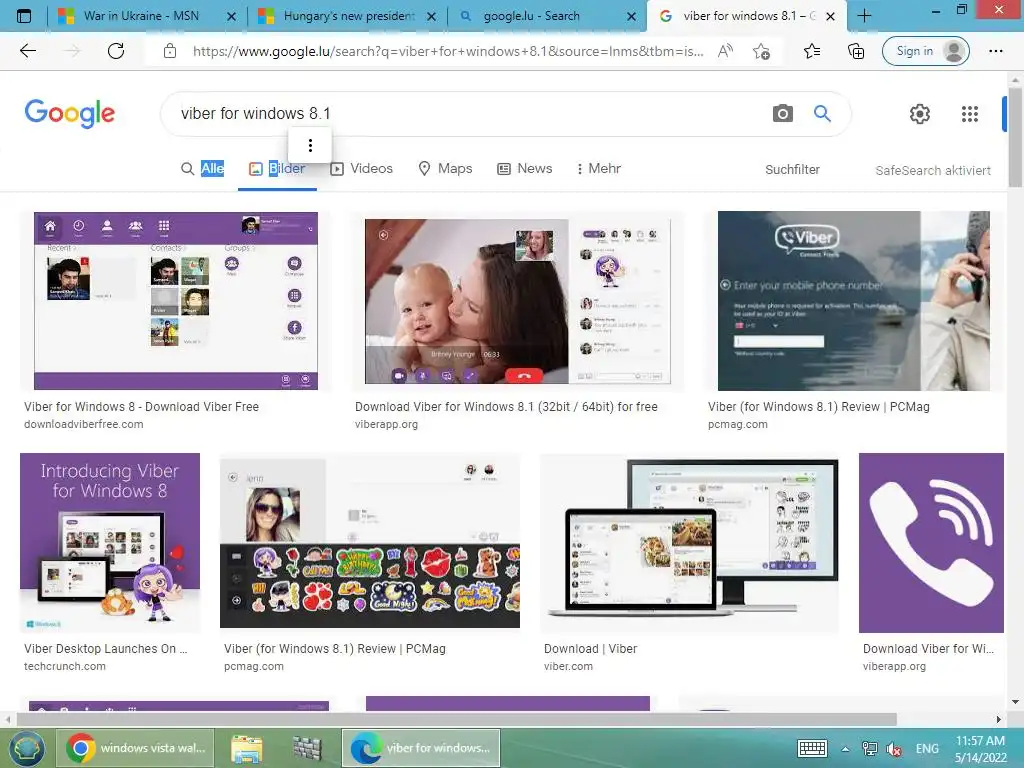Click the three-dot popup below search box
Screen dimensions: 1024x768
310,145
